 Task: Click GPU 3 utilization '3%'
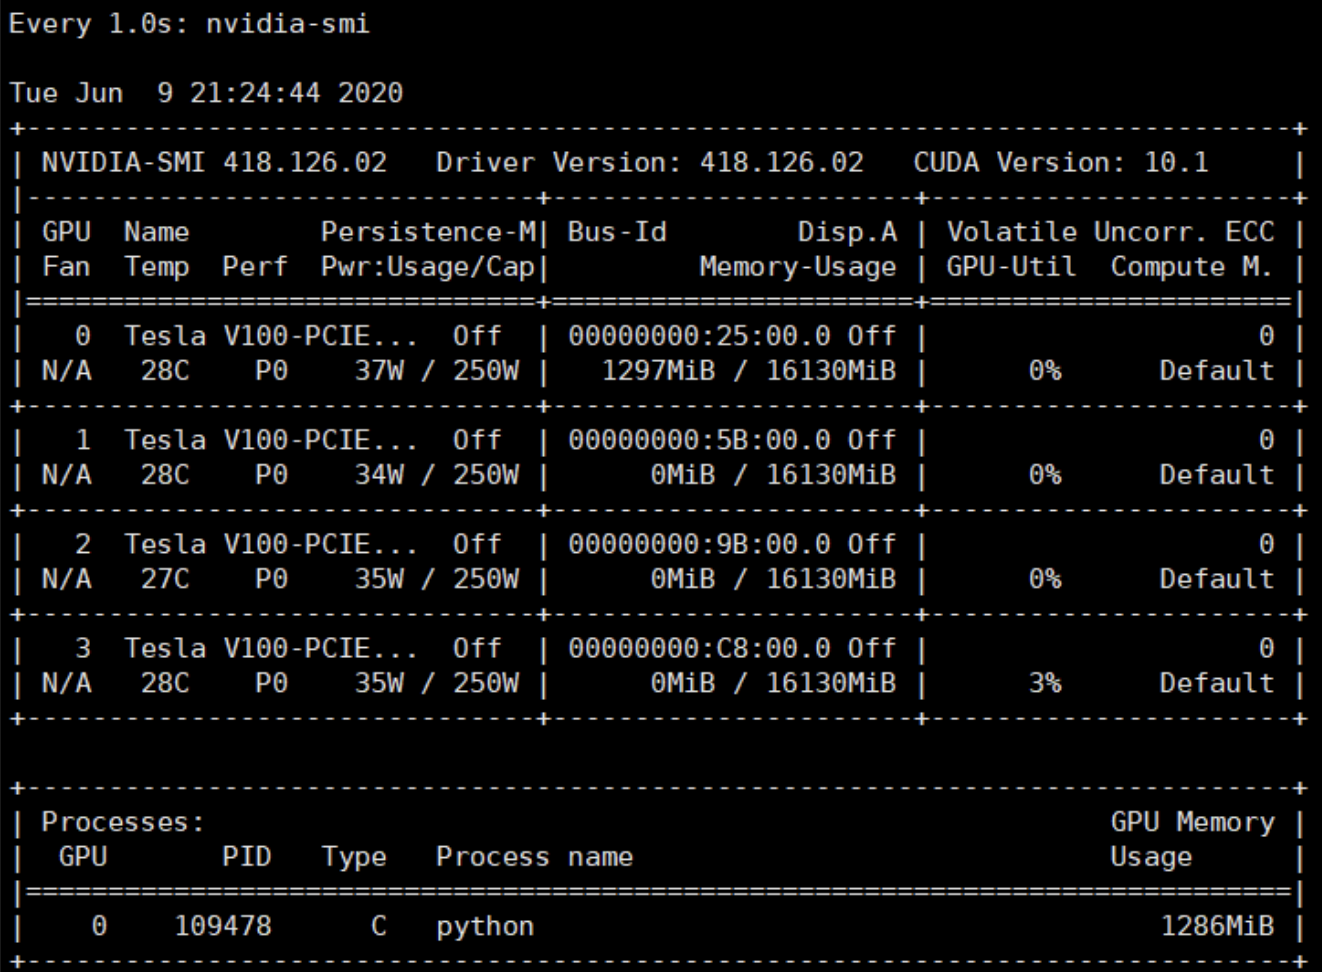1045,683
